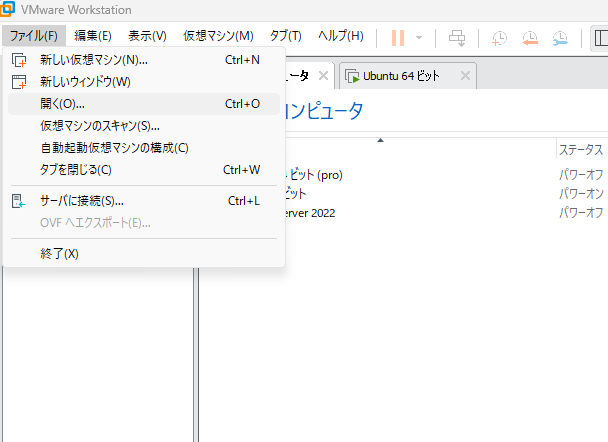Click the new window menu icon

pos(19,82)
